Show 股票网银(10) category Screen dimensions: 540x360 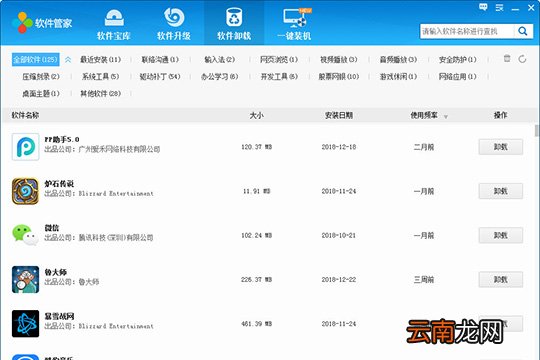[x=339, y=76]
